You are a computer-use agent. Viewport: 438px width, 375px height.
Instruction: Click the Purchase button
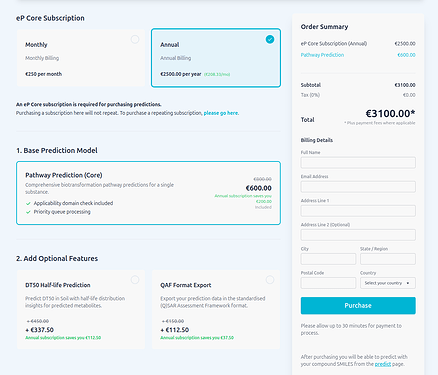[x=358, y=306]
